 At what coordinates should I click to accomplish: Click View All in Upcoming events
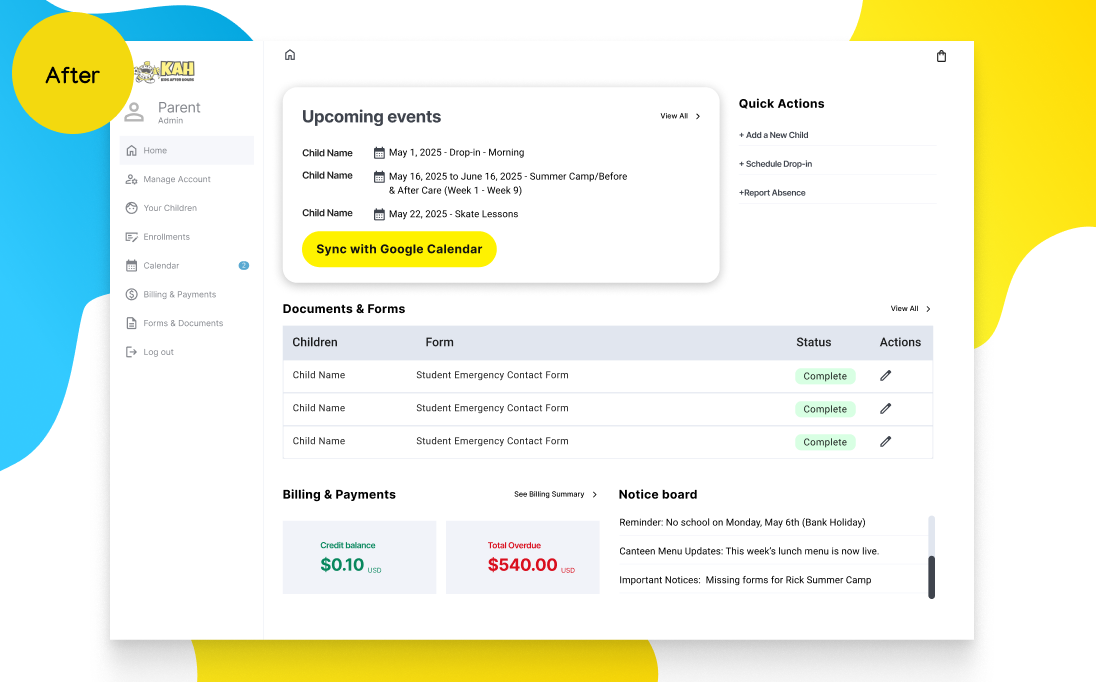click(674, 116)
